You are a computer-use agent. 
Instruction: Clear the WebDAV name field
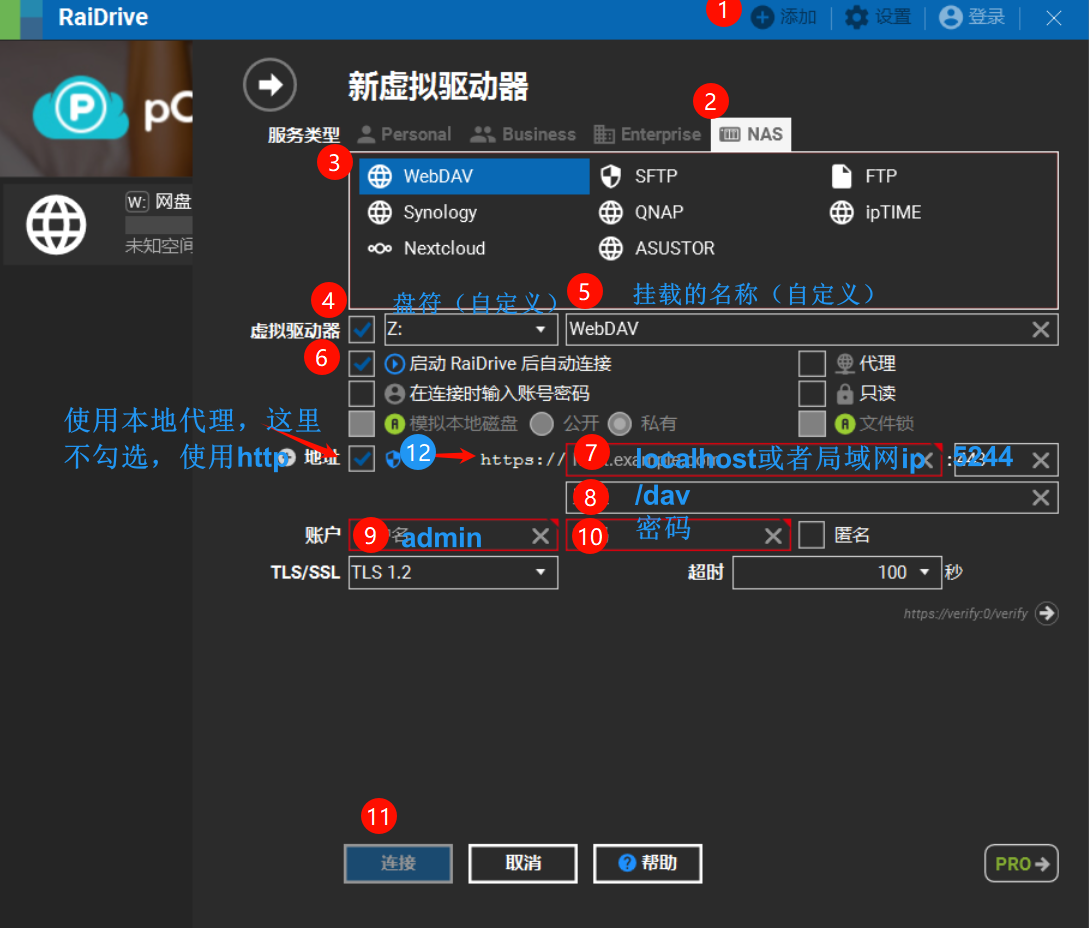[1039, 329]
